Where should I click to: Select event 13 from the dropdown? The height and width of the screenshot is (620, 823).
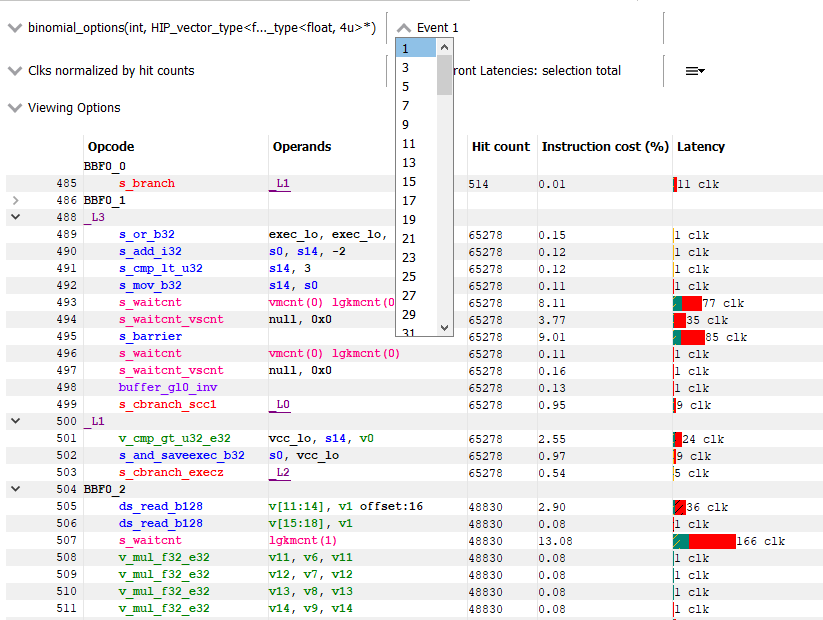pos(416,163)
